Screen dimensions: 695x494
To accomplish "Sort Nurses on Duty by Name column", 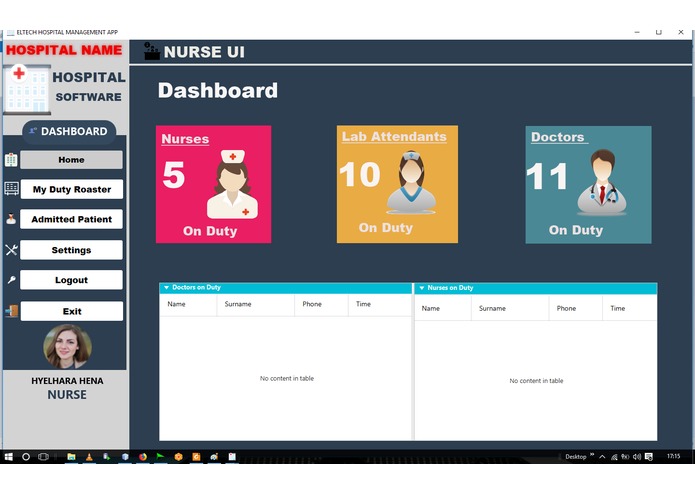I will pos(443,308).
